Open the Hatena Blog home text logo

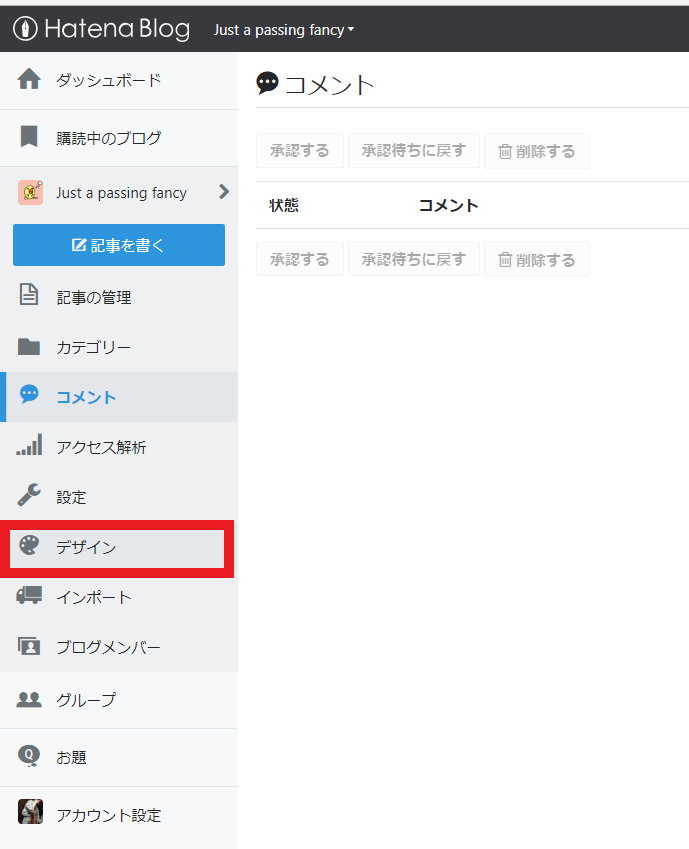click(117, 29)
